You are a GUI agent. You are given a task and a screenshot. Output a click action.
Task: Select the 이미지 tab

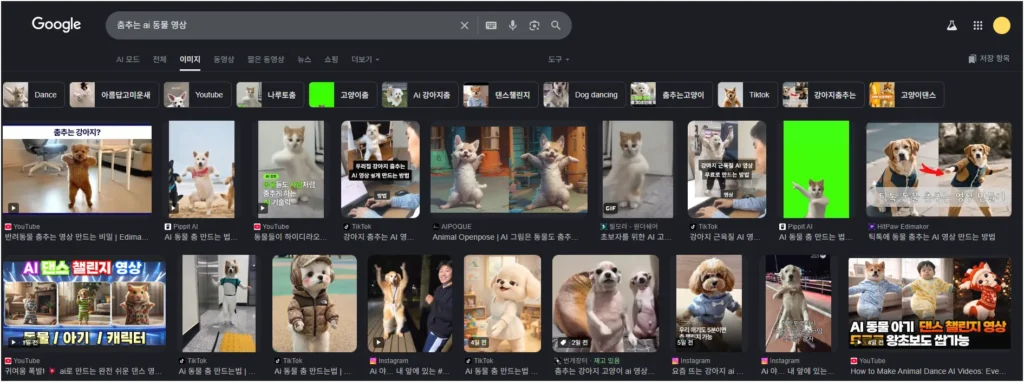[x=190, y=59]
